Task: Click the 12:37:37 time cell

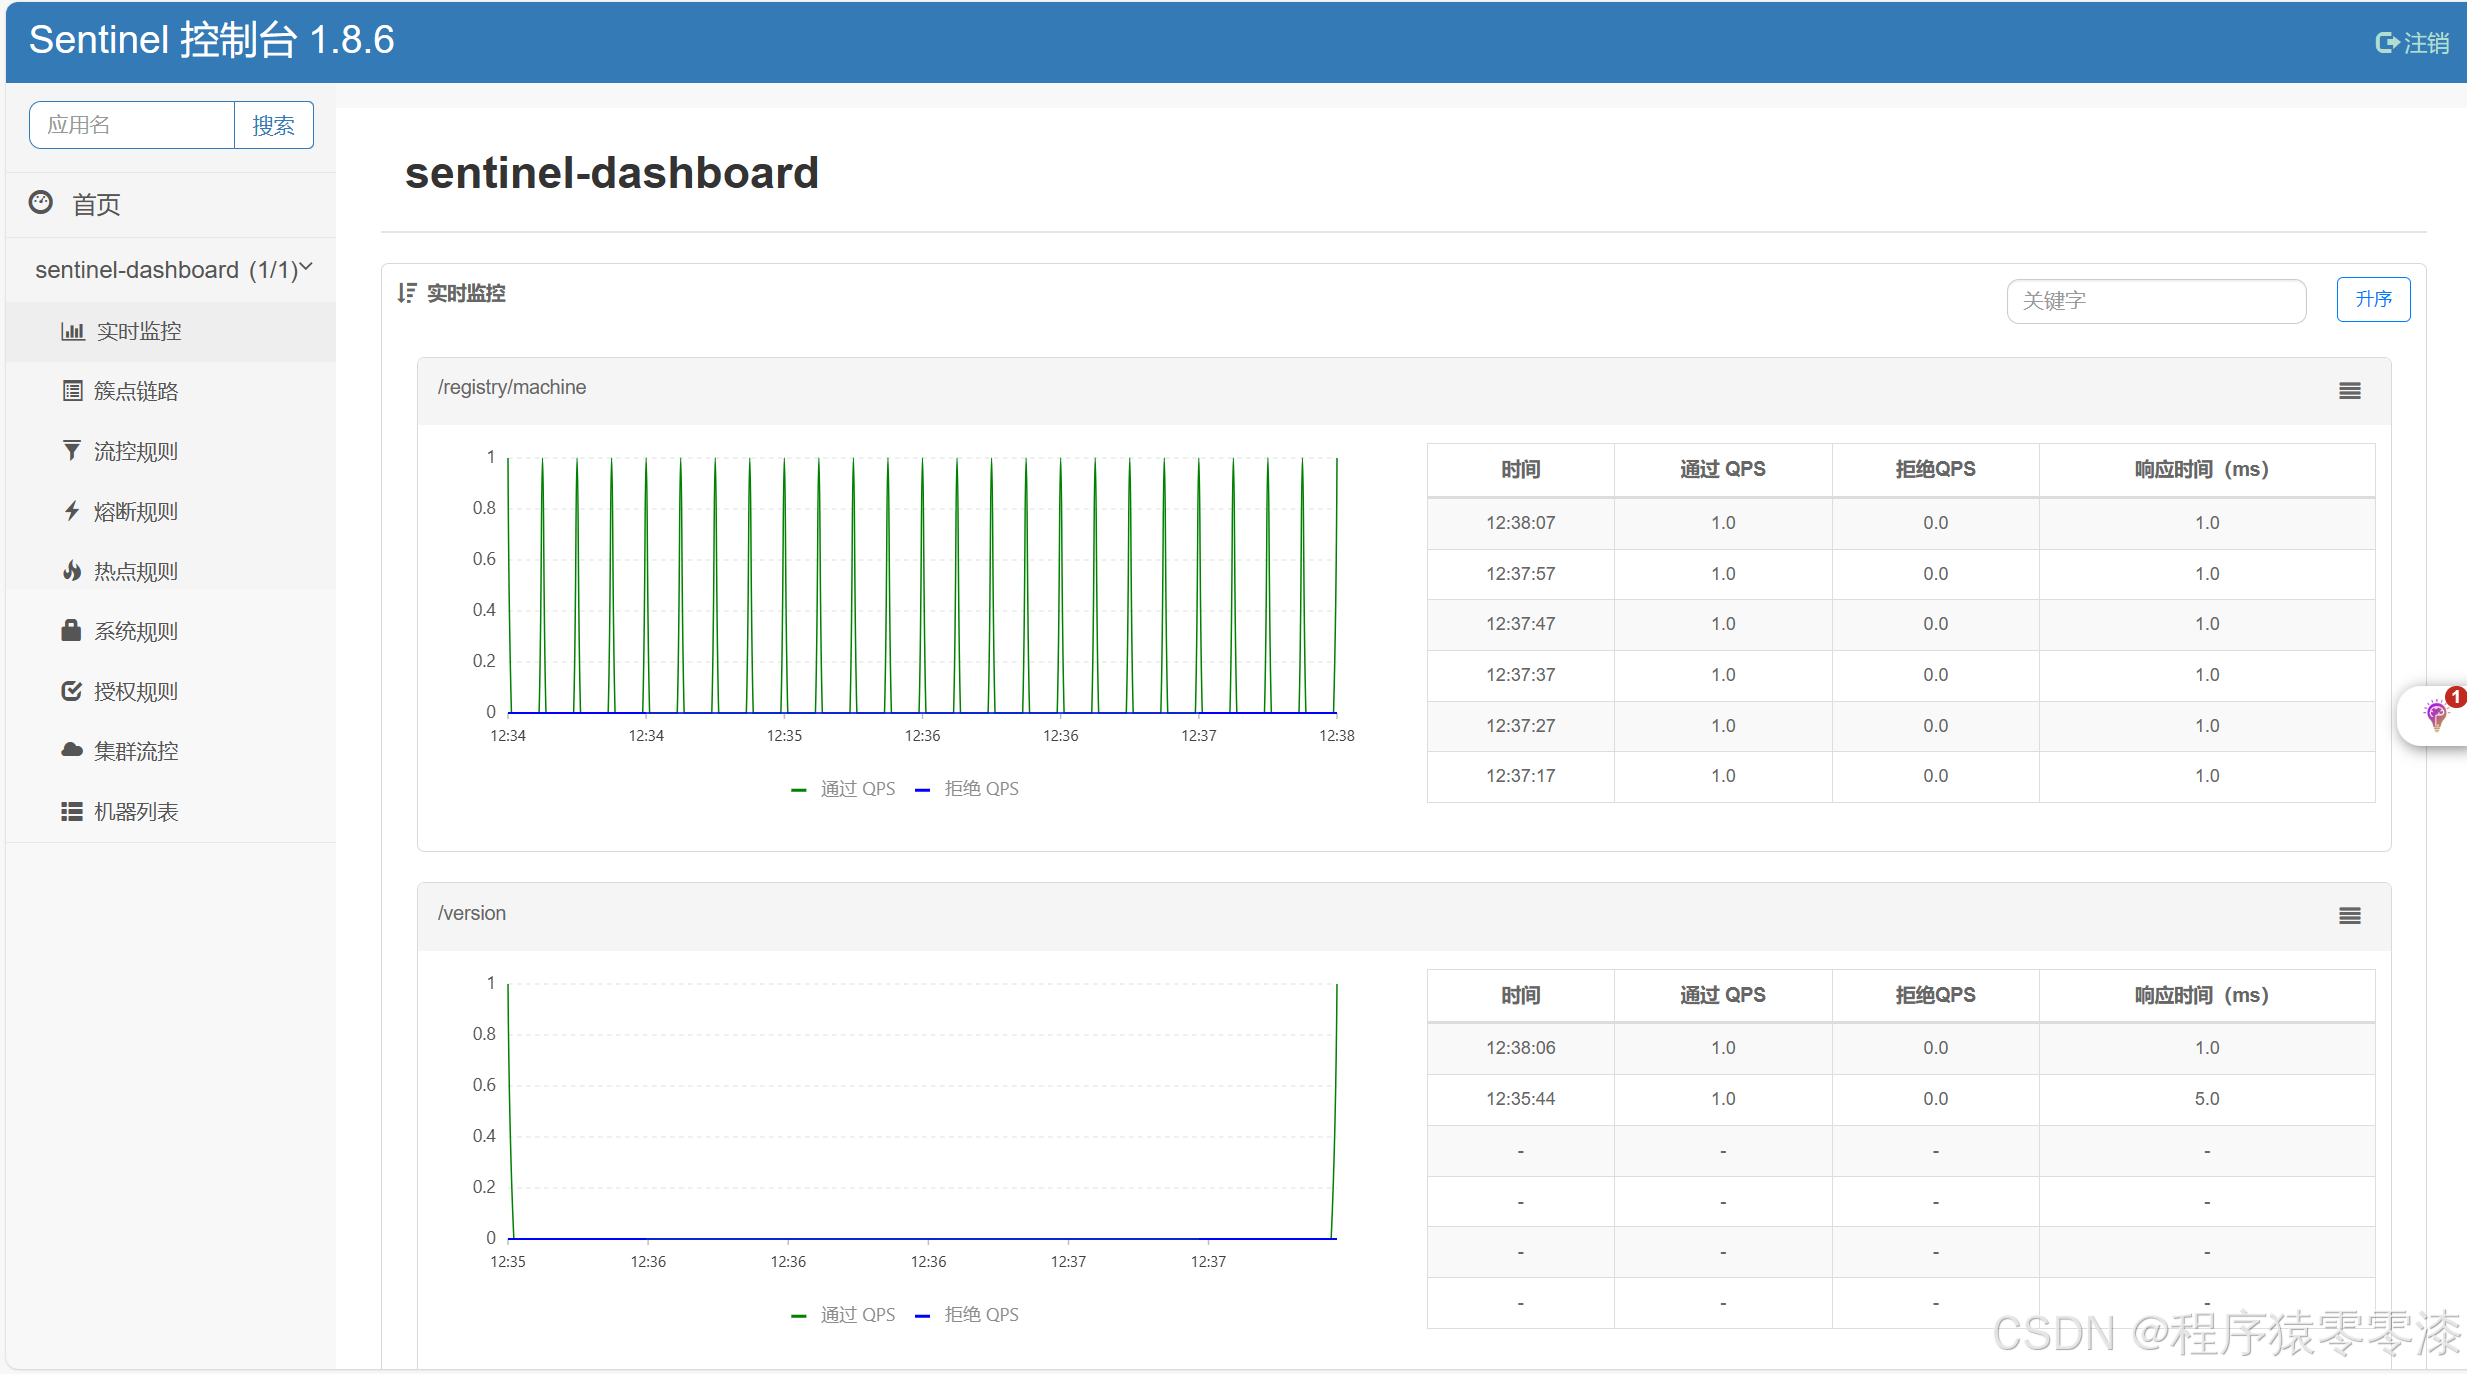Action: [1520, 675]
